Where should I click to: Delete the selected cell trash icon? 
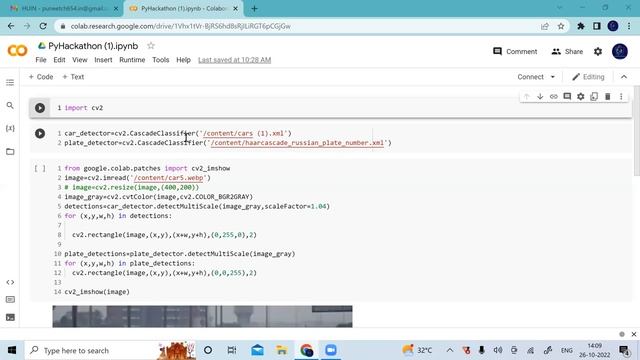[x=607, y=97]
